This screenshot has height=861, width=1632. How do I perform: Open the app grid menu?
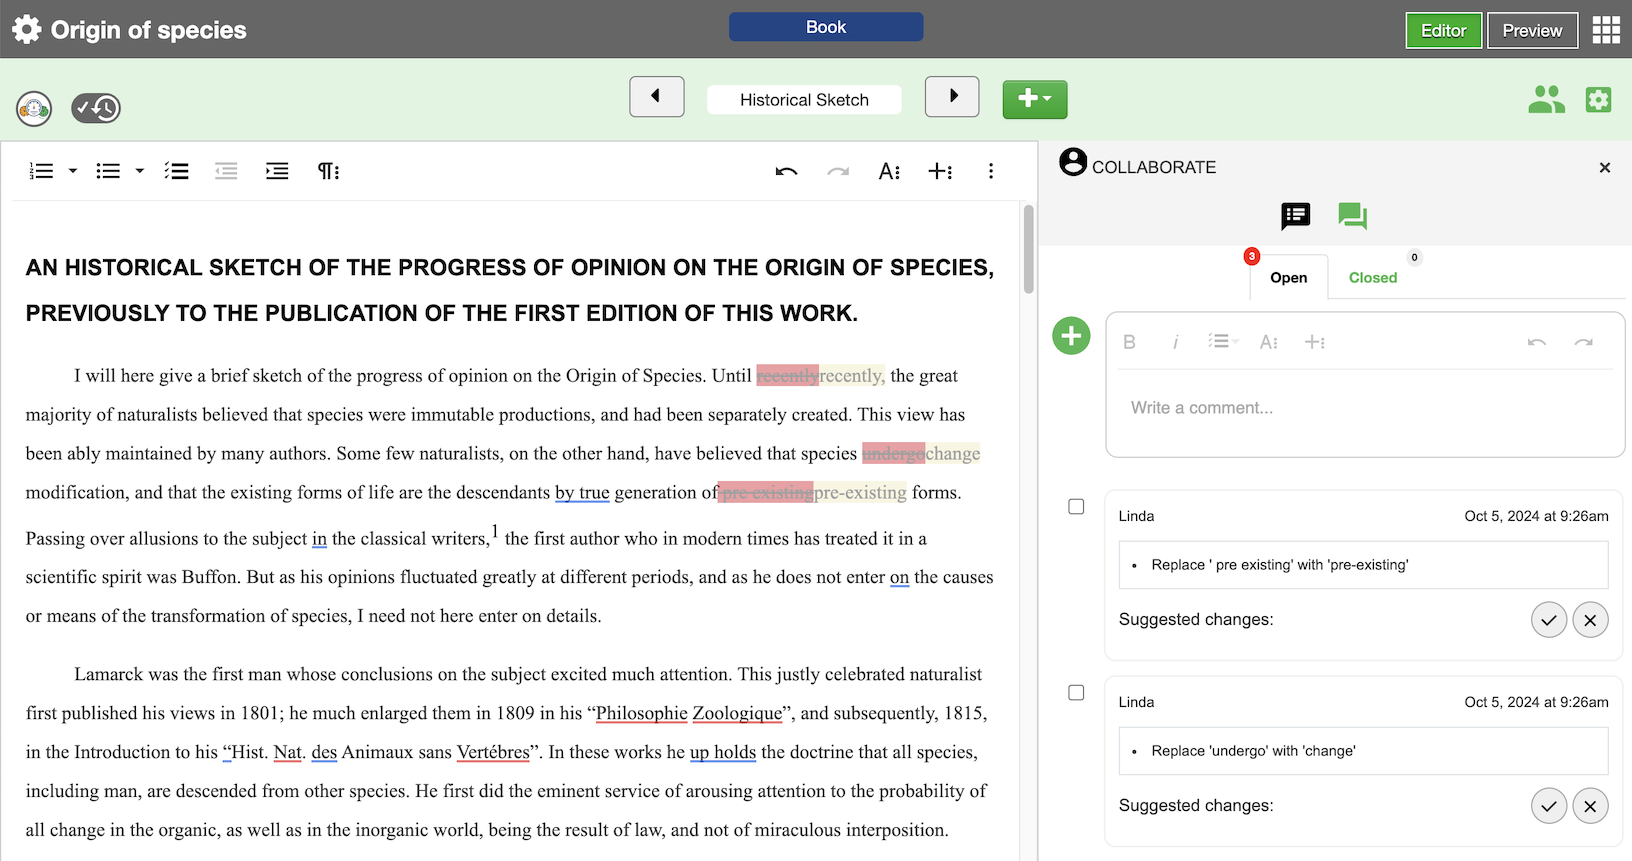1605,30
